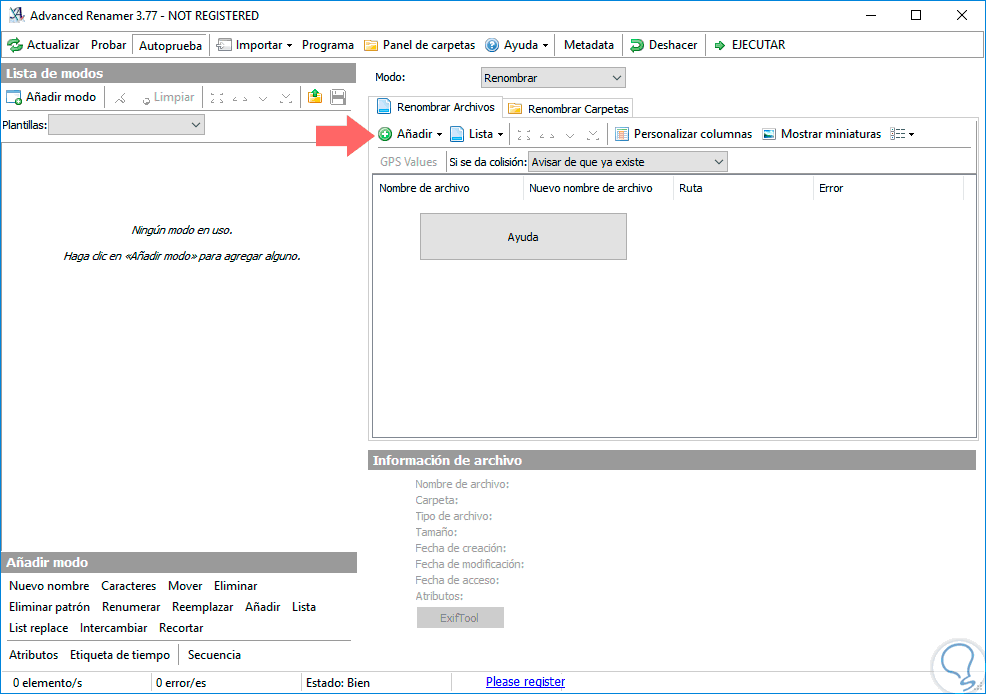
Task: Click move-down arrow in method list toolbar
Action: pyautogui.click(x=263, y=98)
